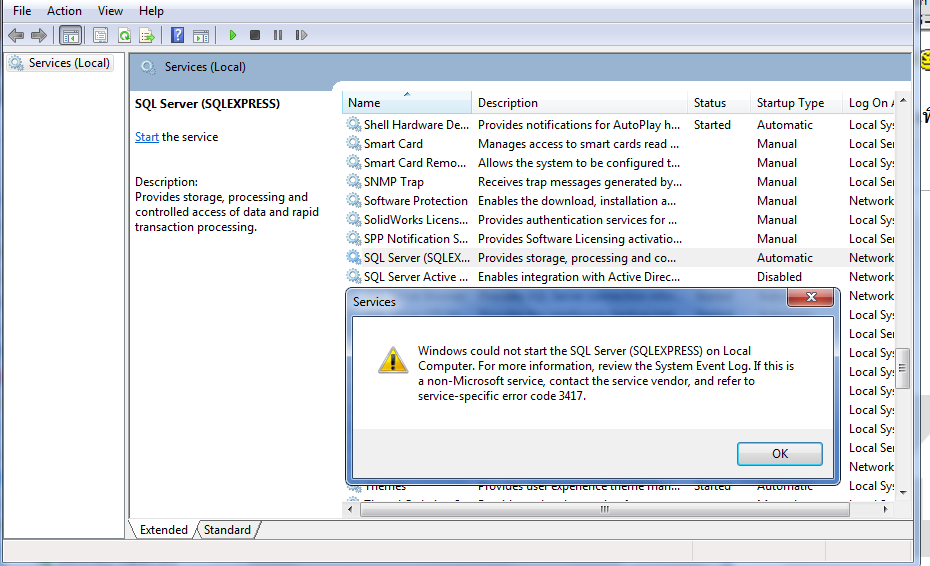
Task: Select the Smart Card service name
Action: point(393,144)
